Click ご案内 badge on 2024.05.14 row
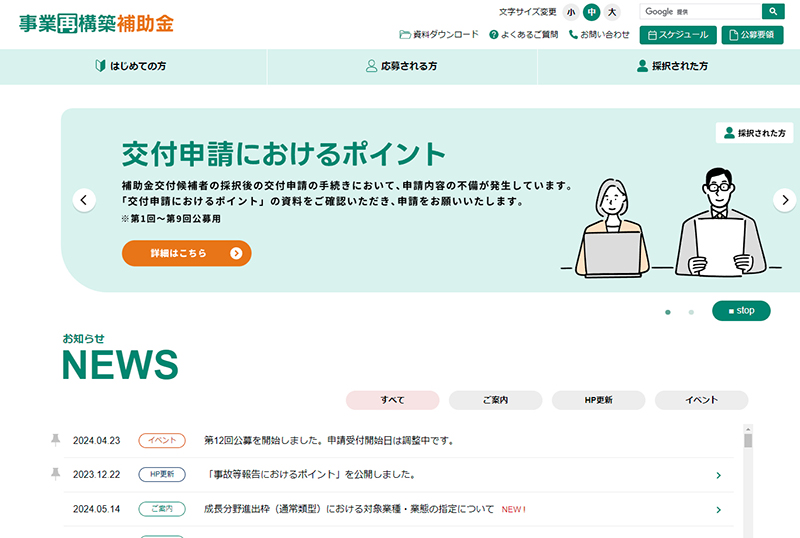Image resolution: width=800 pixels, height=538 pixels. [162, 509]
